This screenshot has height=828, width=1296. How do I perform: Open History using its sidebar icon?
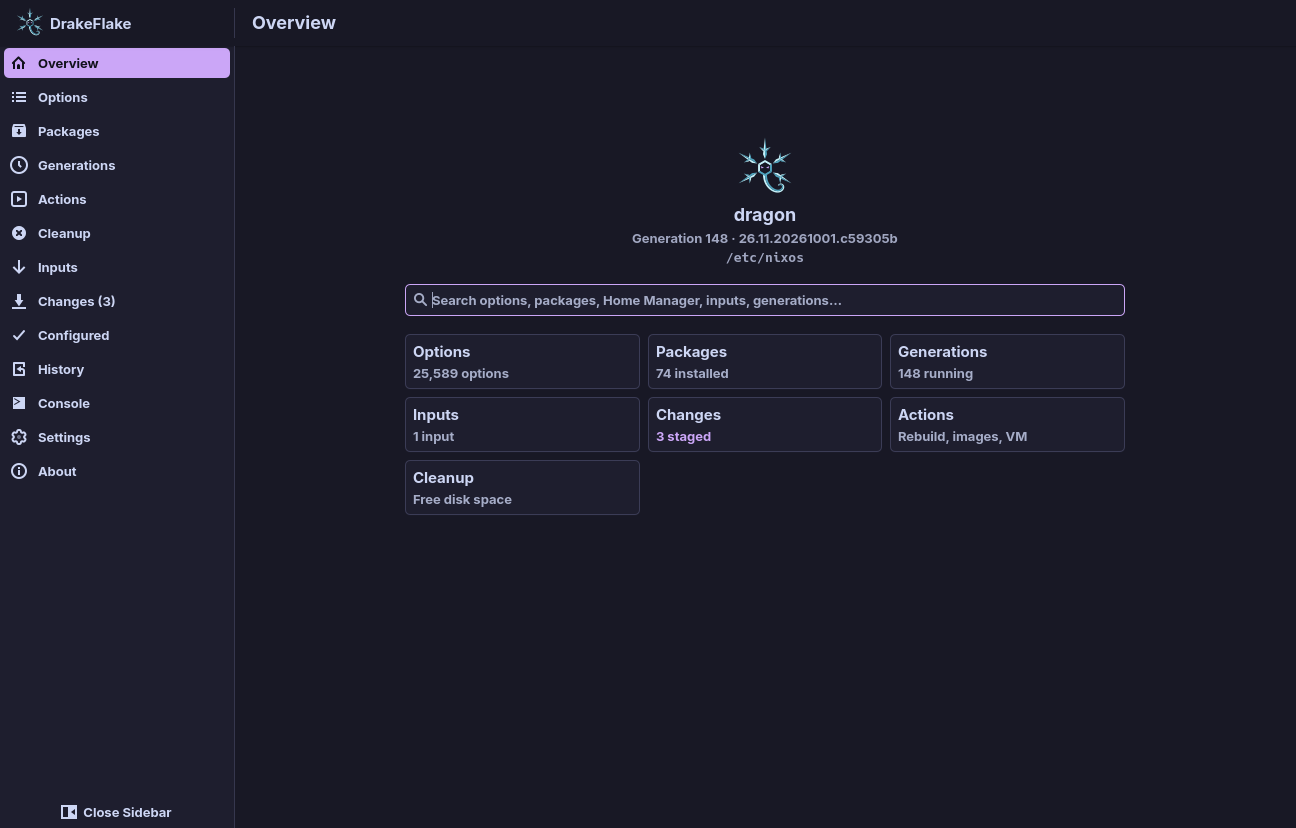(19, 369)
